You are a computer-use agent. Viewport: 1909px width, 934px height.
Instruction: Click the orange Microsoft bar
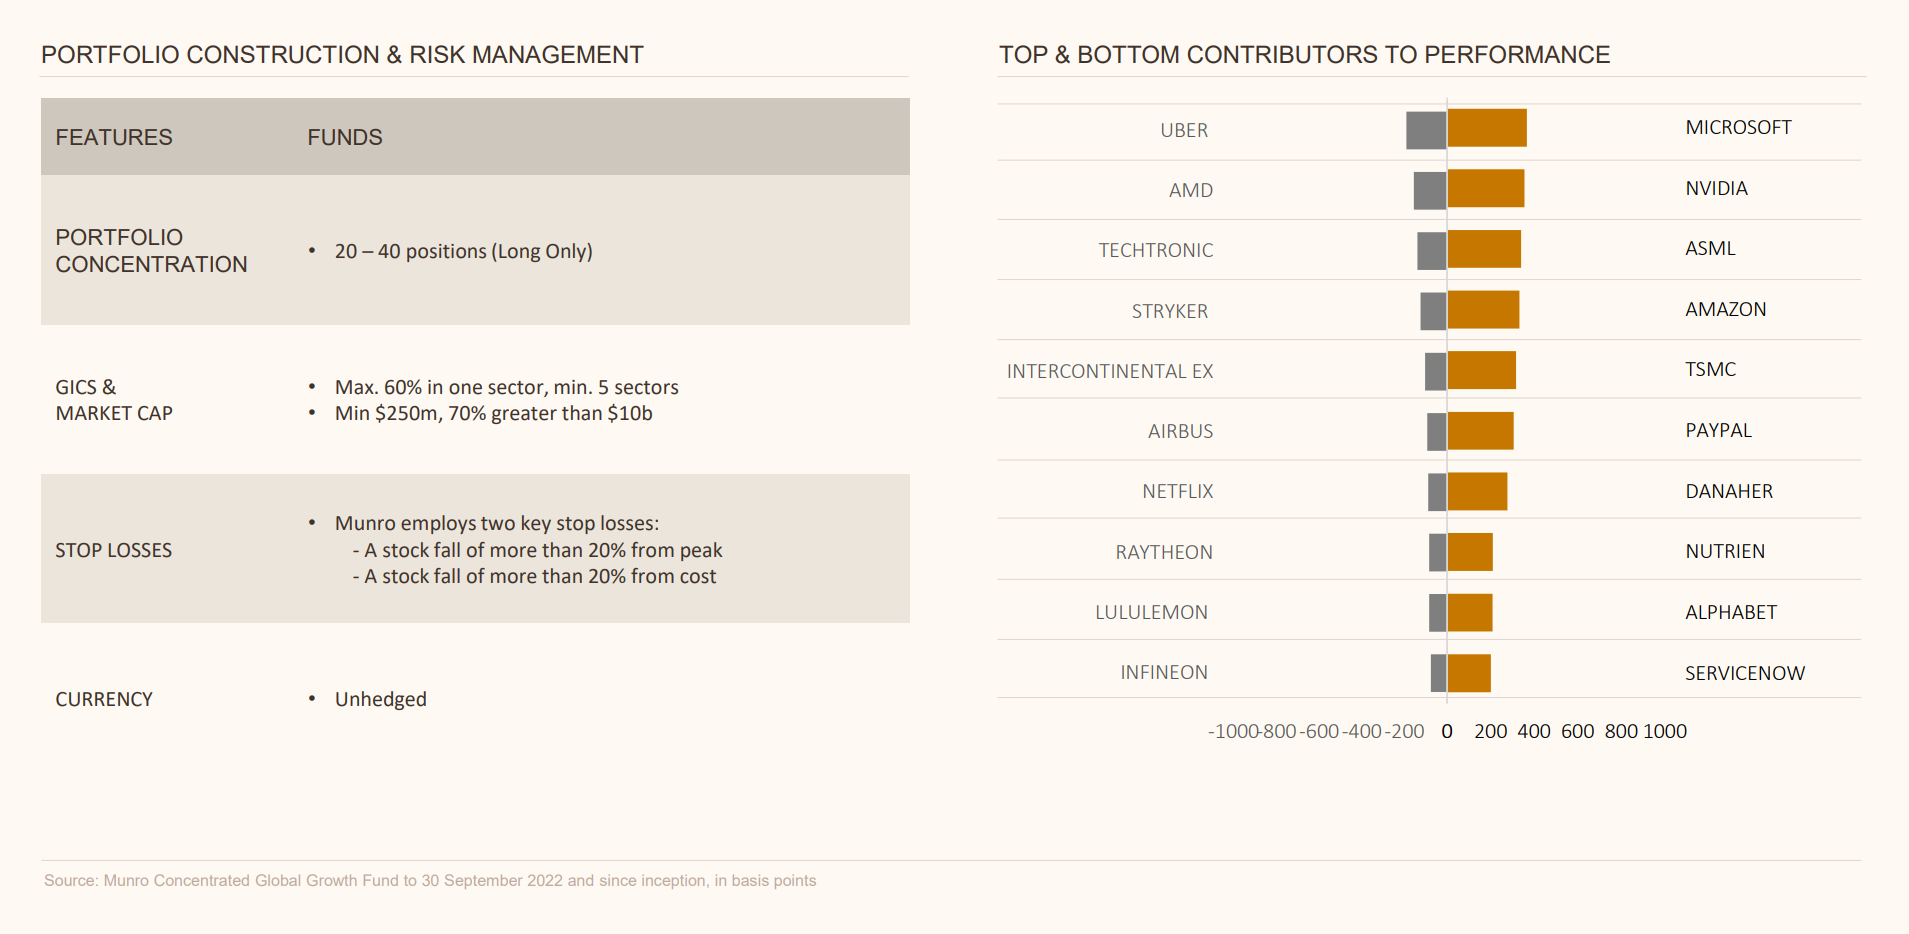click(1487, 128)
